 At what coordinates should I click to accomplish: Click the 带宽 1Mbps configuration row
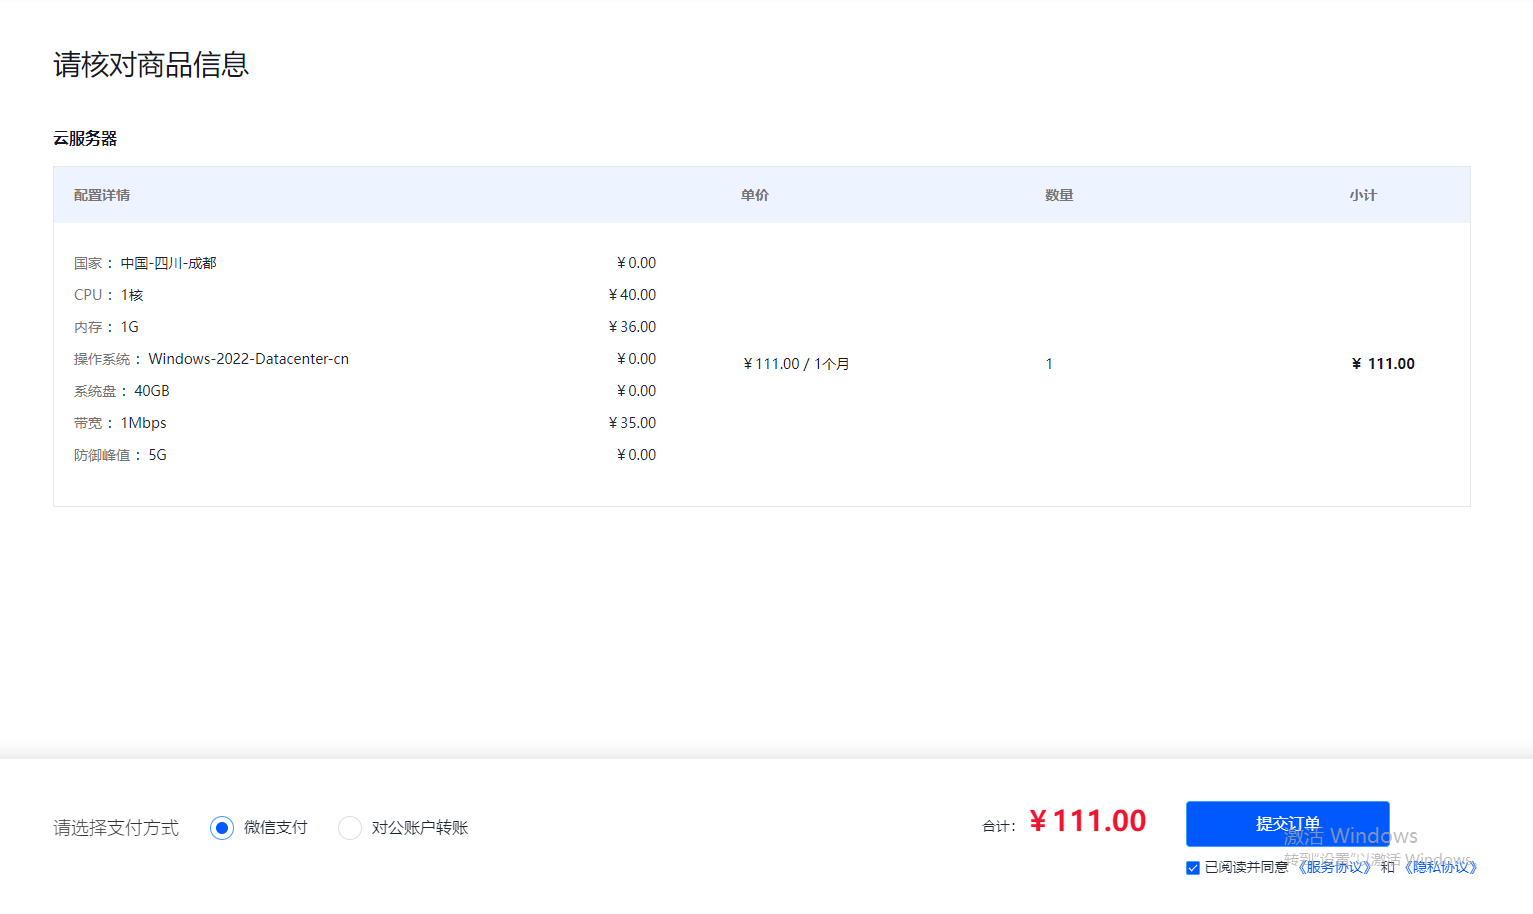coord(121,423)
